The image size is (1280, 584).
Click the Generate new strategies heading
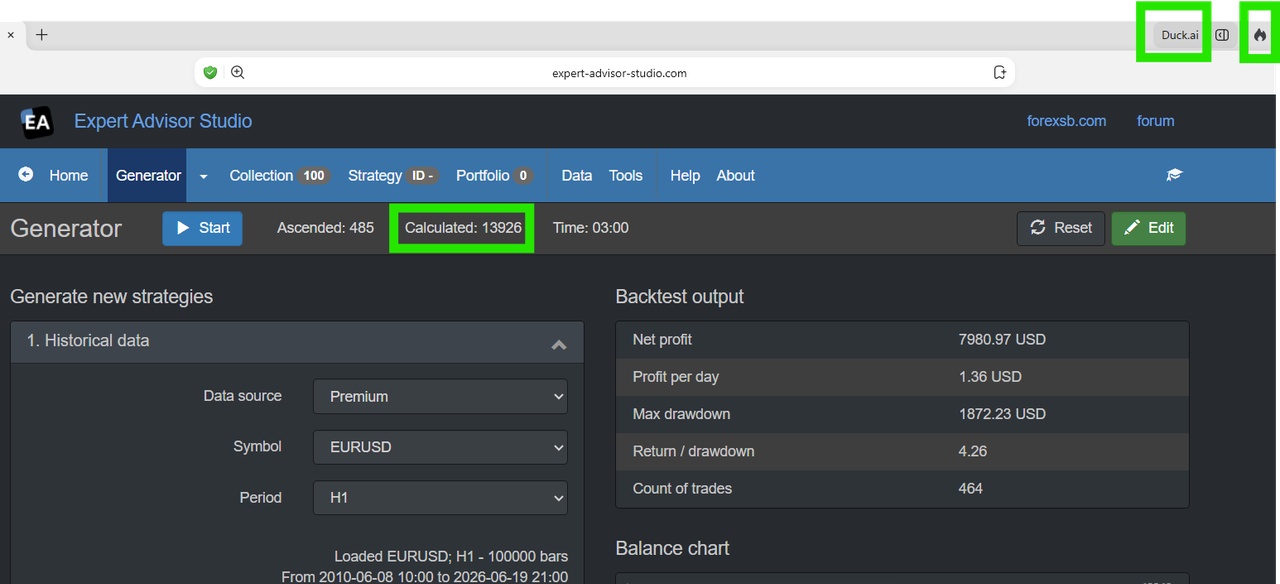[x=112, y=297]
